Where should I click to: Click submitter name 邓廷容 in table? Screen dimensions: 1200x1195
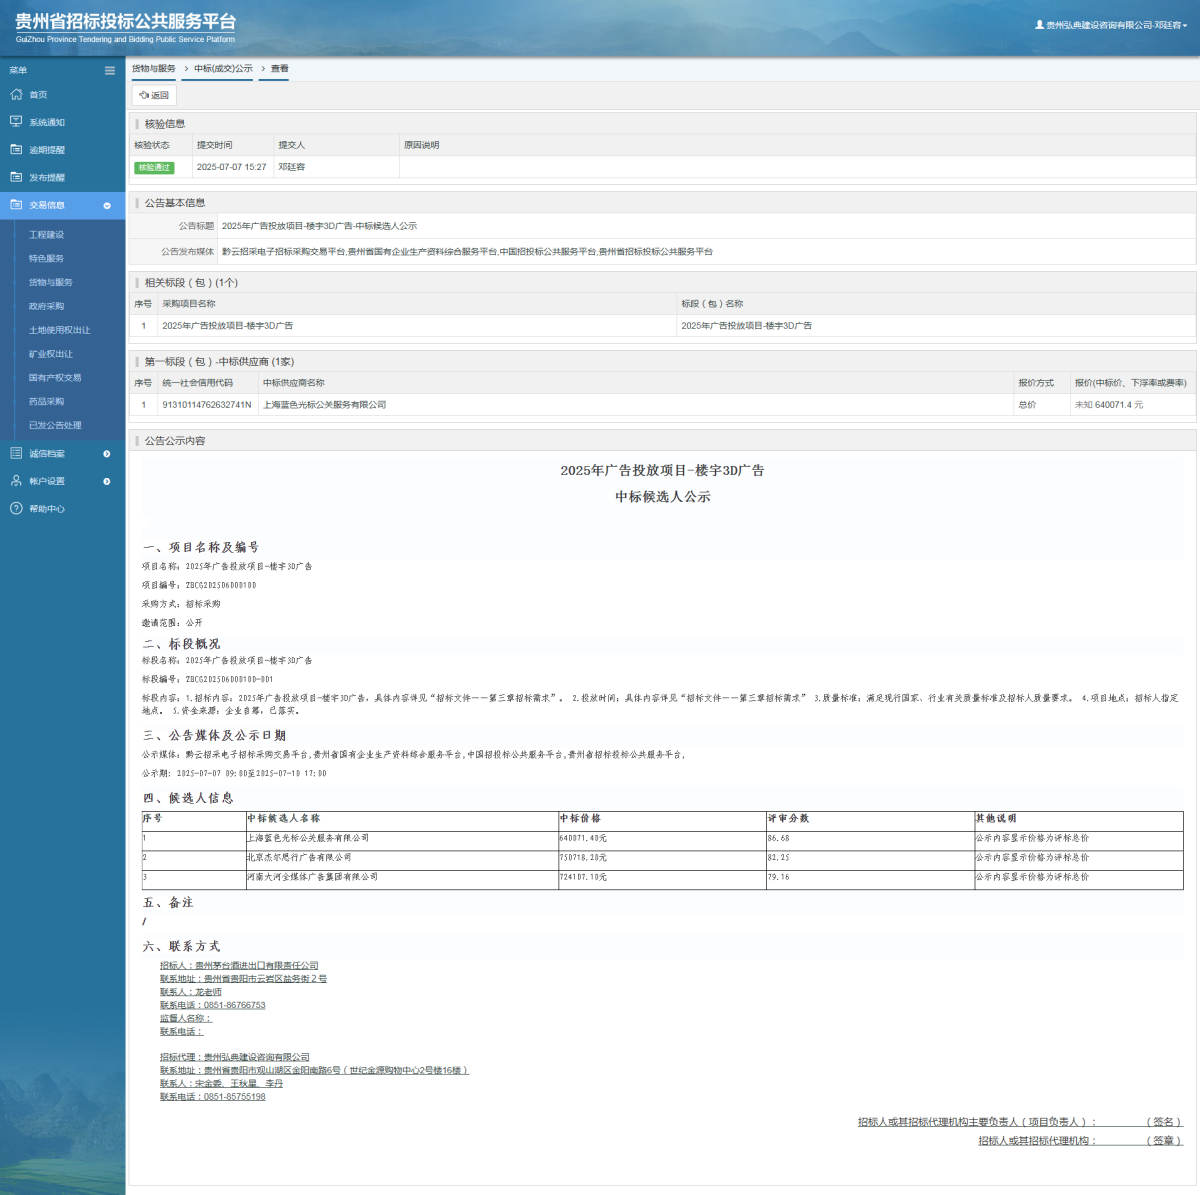(291, 167)
